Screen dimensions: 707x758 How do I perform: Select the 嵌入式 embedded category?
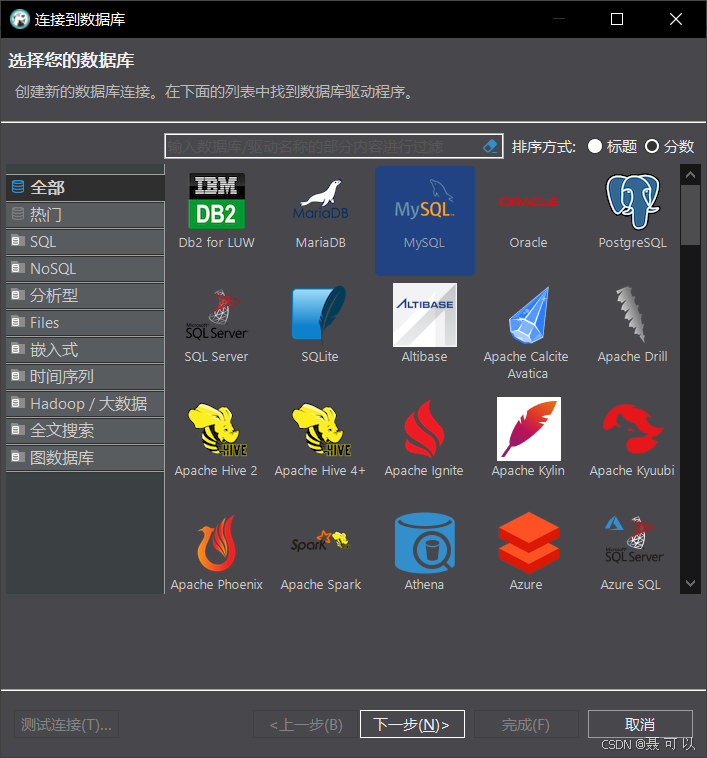pos(85,350)
